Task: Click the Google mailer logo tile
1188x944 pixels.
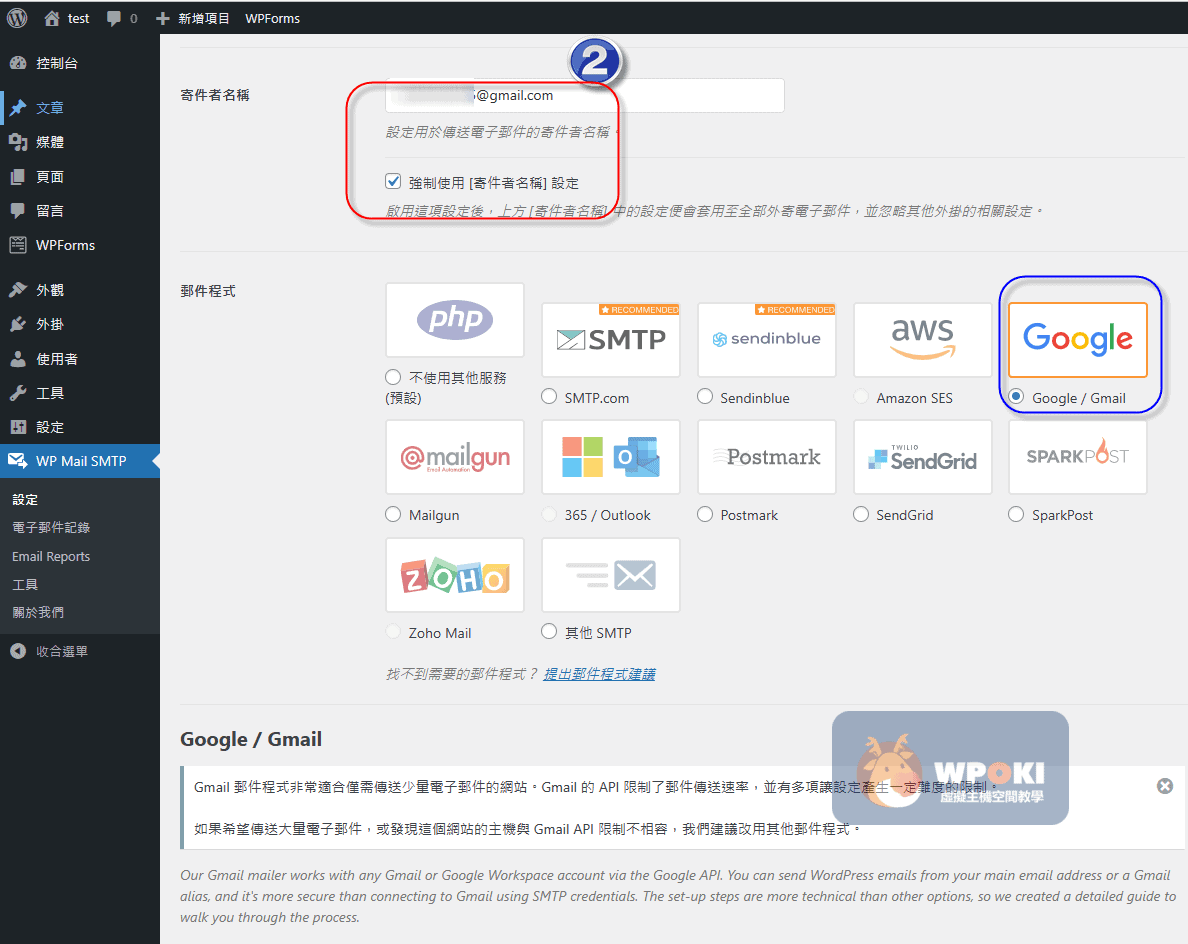Action: pyautogui.click(x=1077, y=340)
